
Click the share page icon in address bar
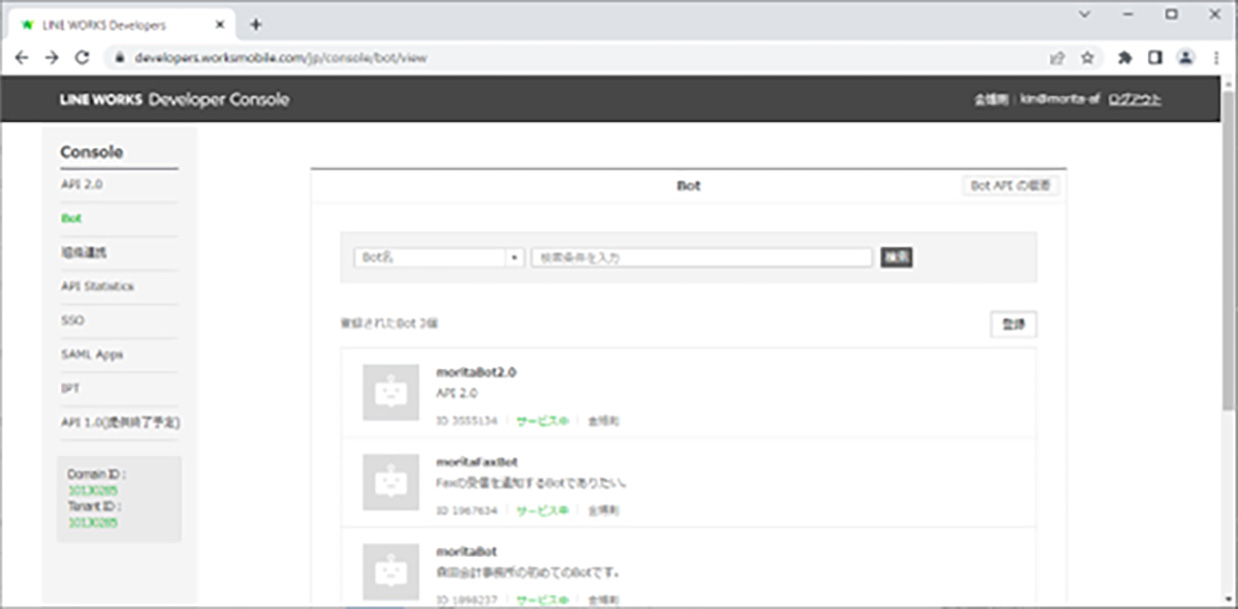(x=1057, y=58)
